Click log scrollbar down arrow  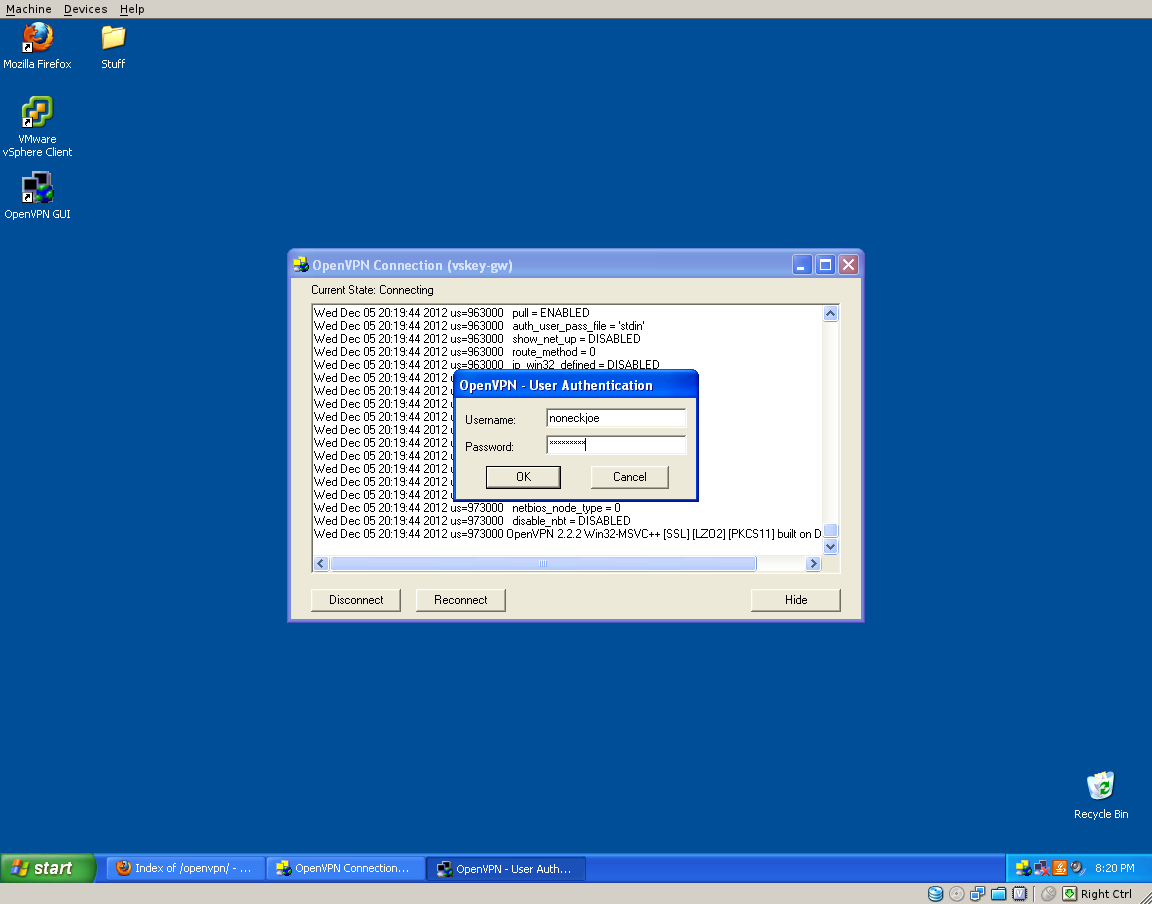tap(830, 546)
